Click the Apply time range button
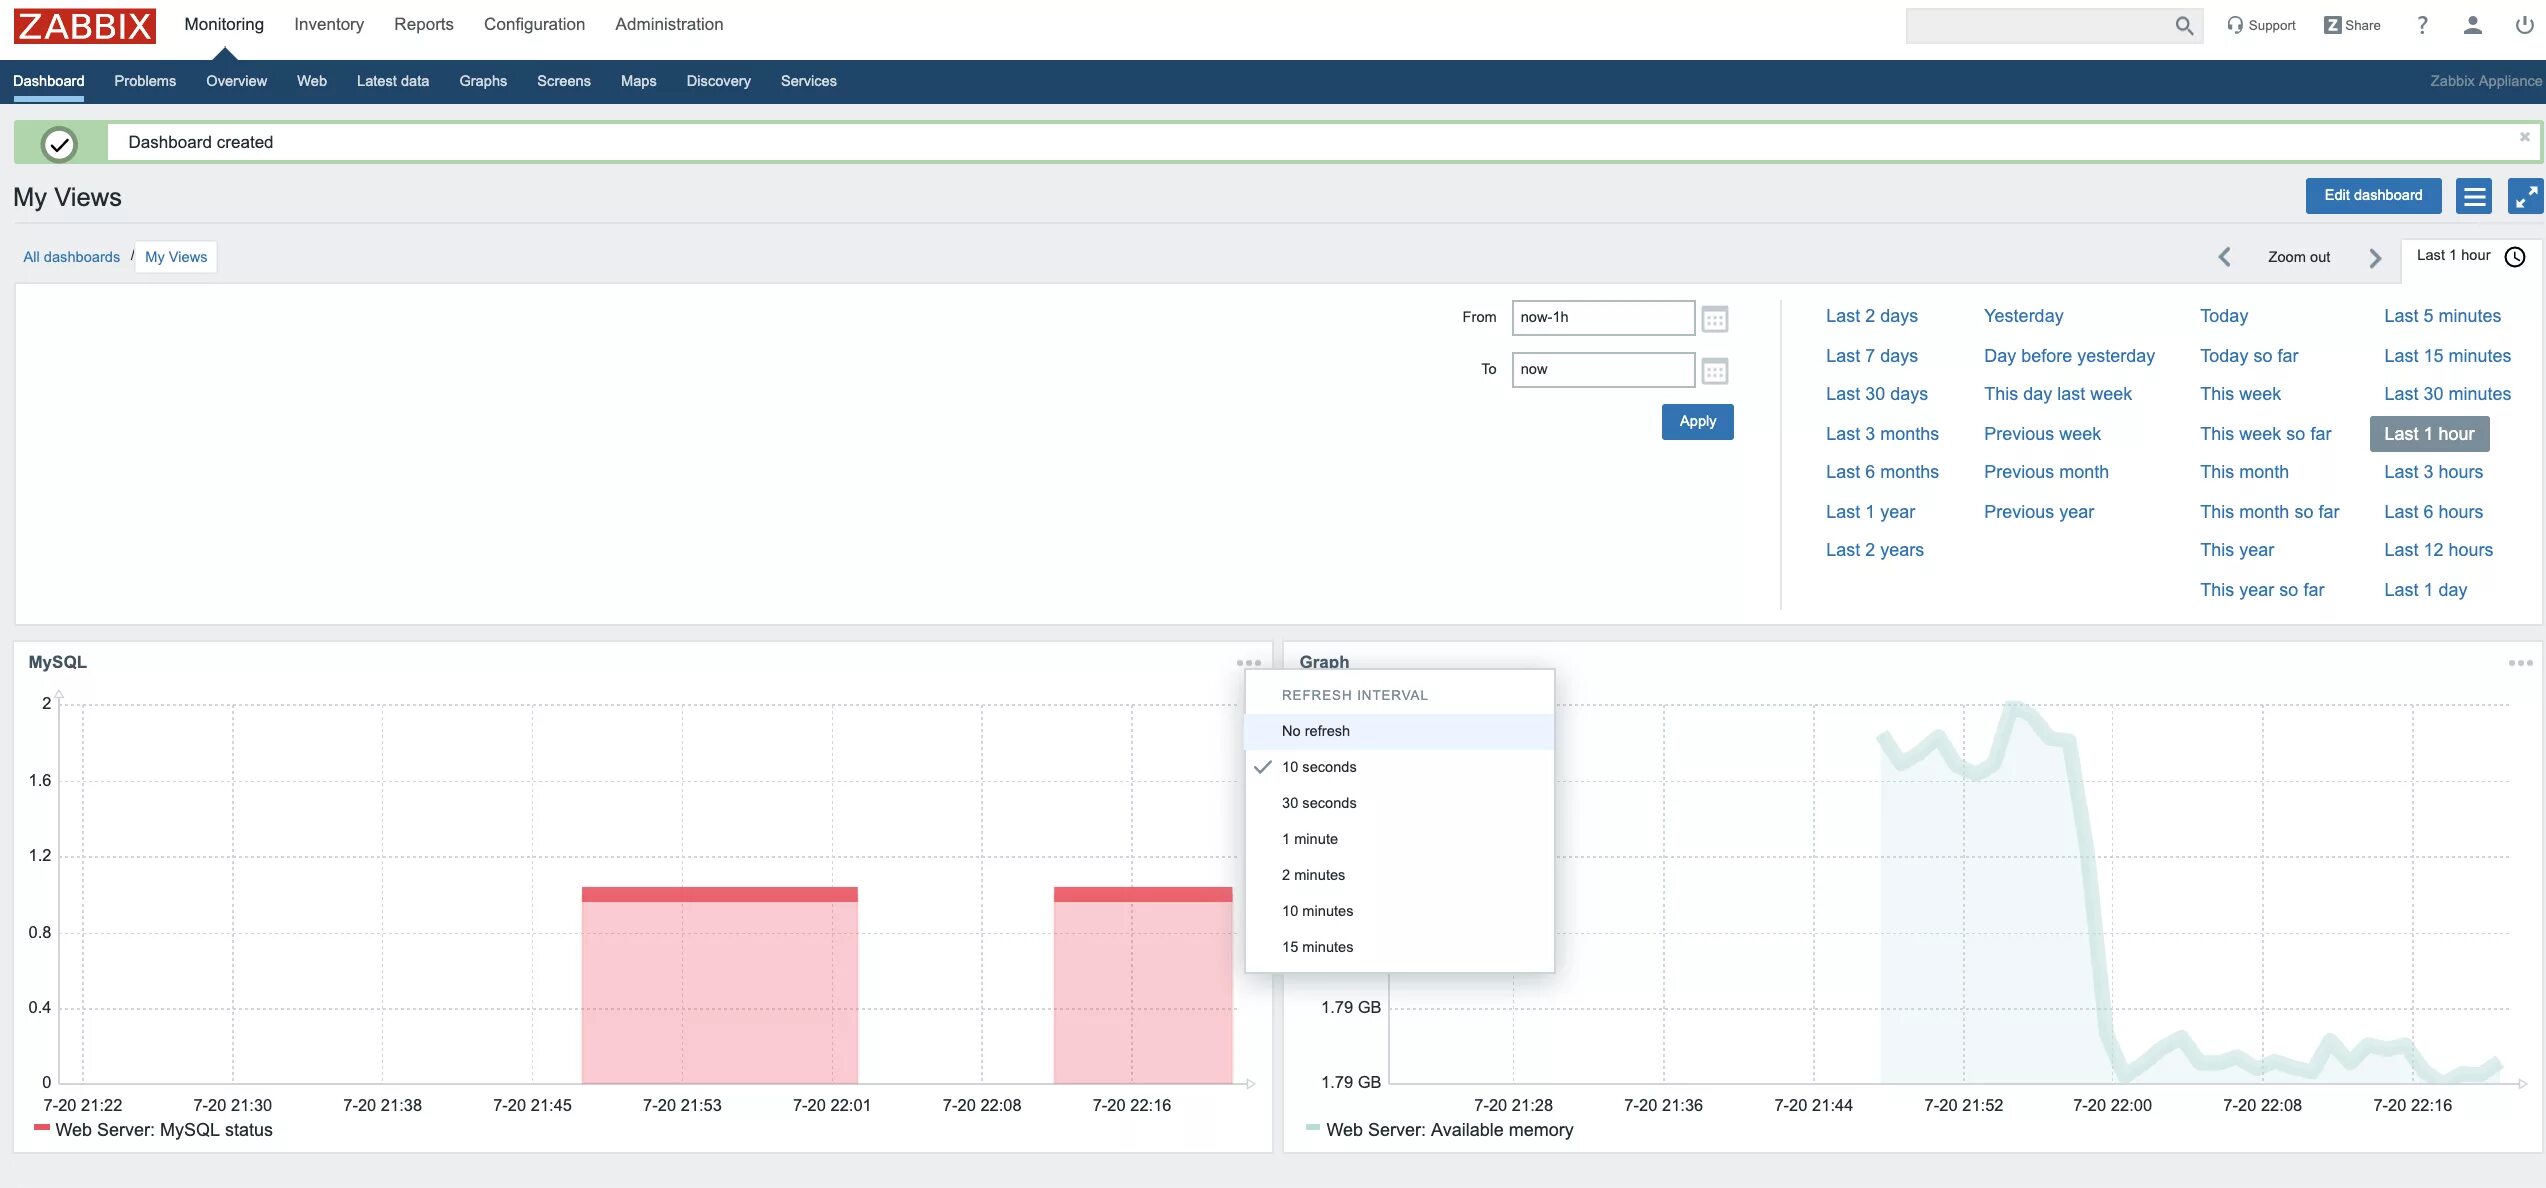This screenshot has width=2546, height=1188. pyautogui.click(x=1696, y=421)
